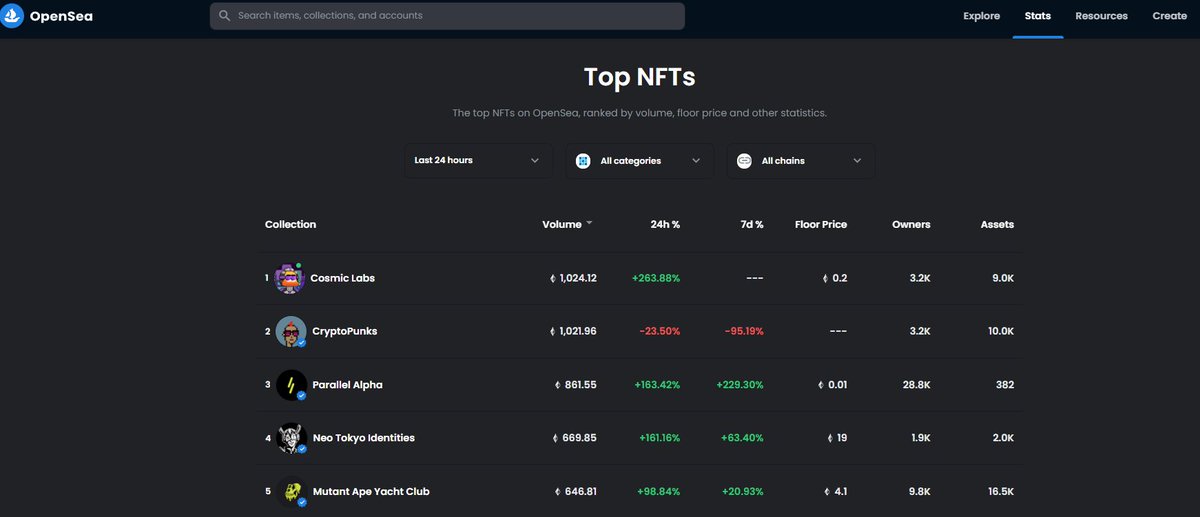Click the Volume sort arrow icon
Viewport: 1200px width, 517px height.
click(x=589, y=223)
